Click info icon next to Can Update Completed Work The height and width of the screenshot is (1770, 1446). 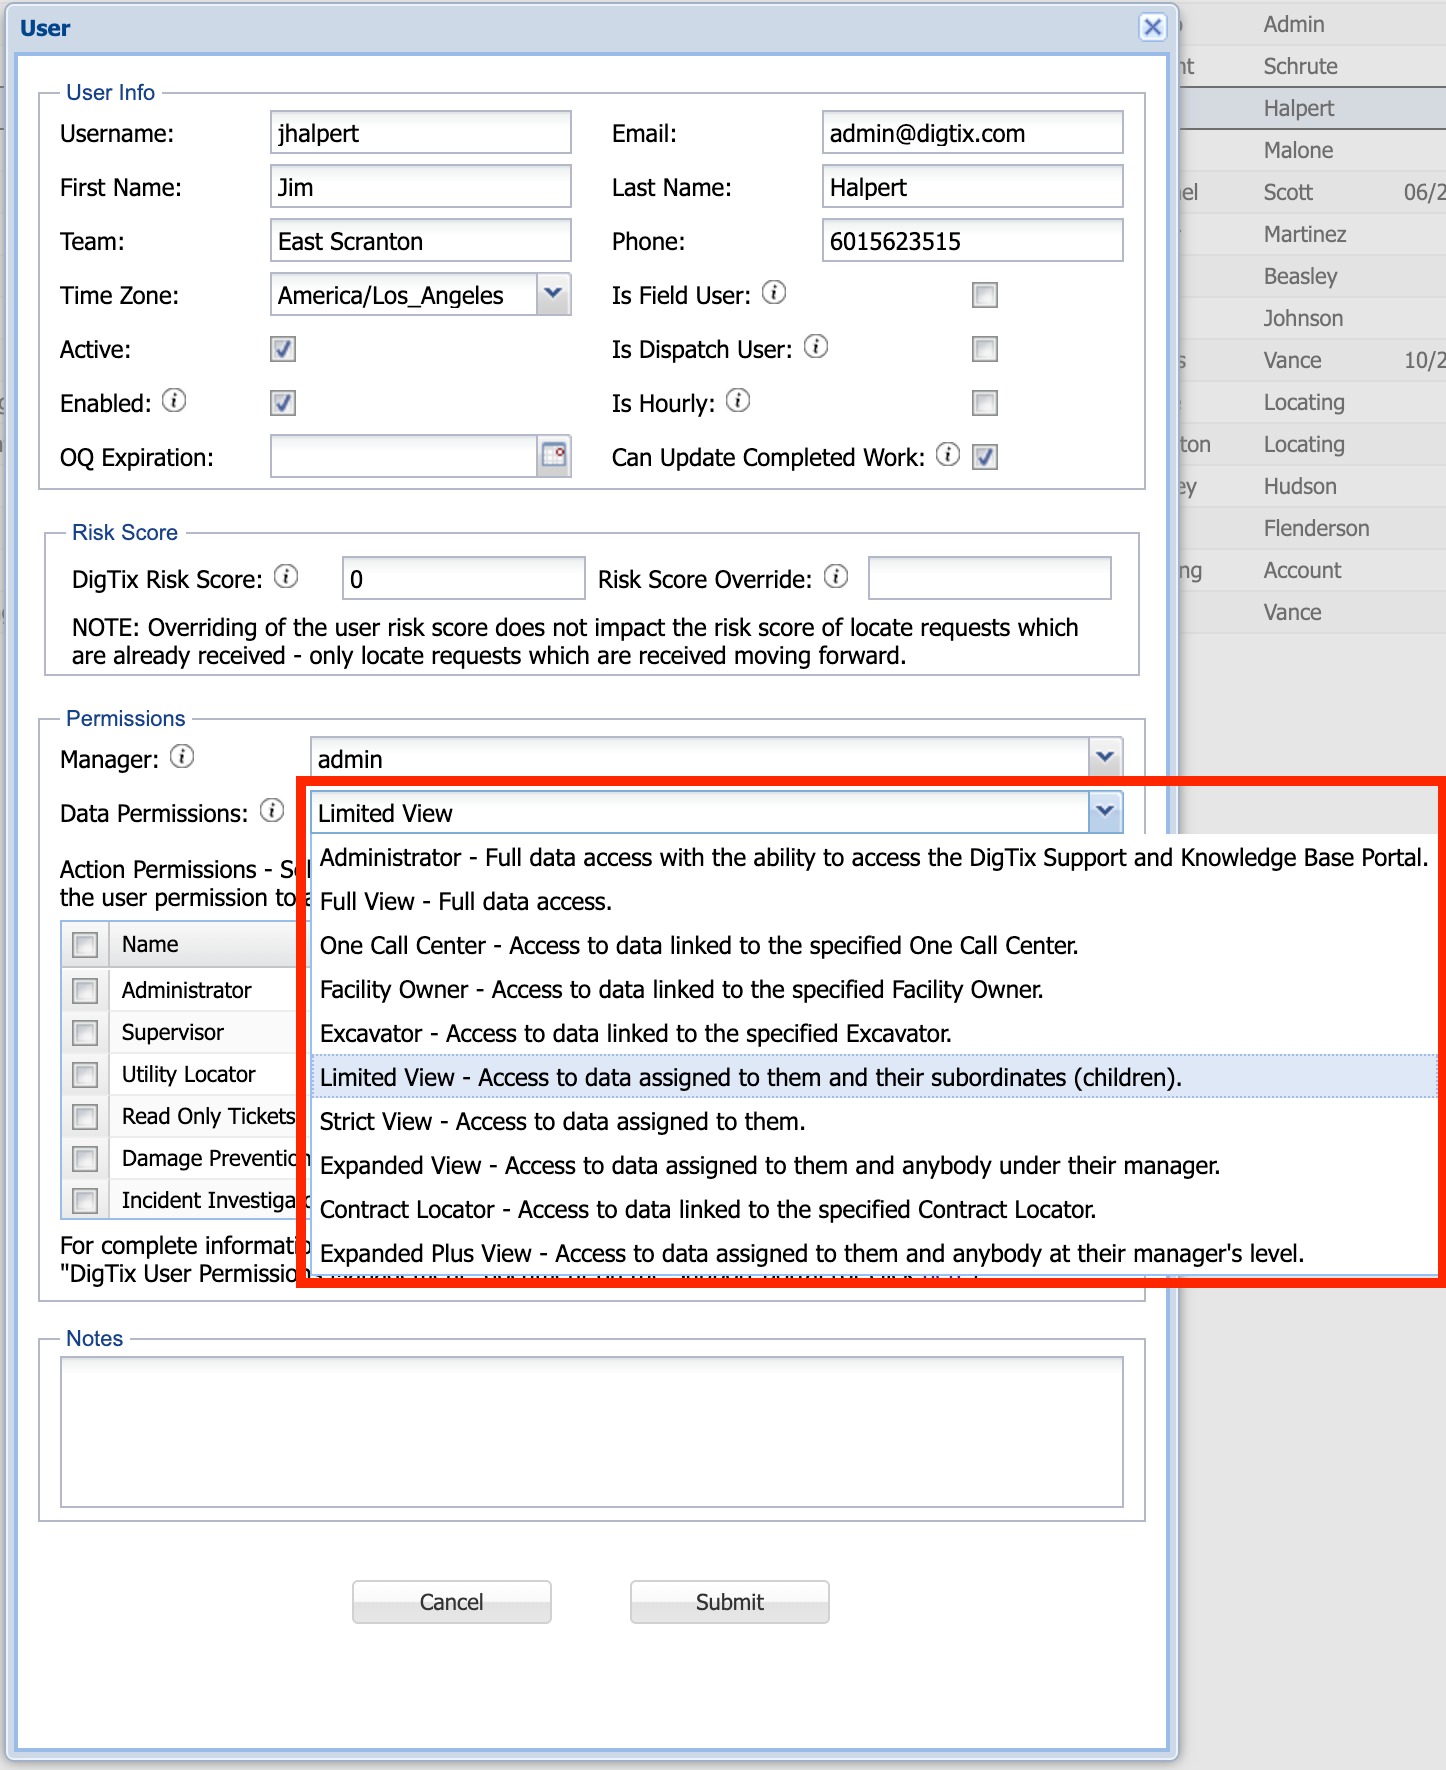948,454
